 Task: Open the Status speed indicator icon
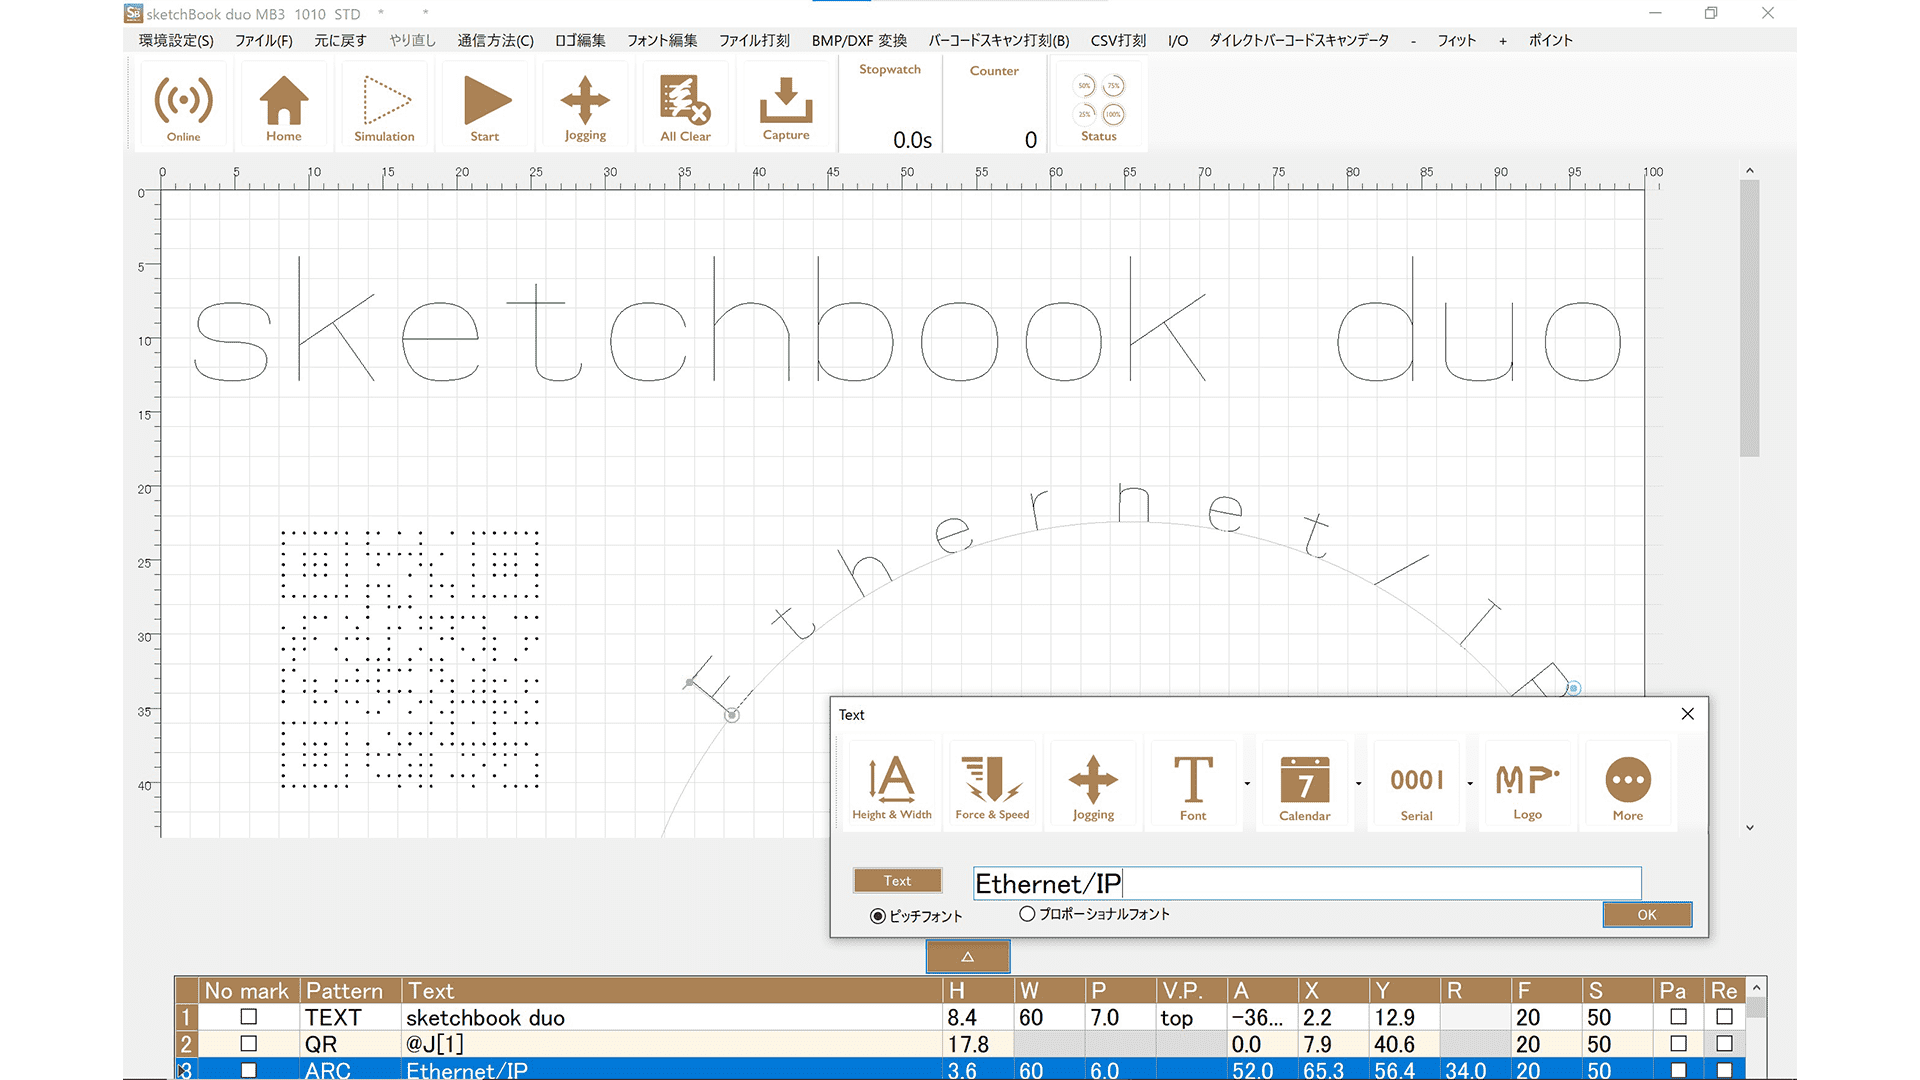click(x=1099, y=105)
